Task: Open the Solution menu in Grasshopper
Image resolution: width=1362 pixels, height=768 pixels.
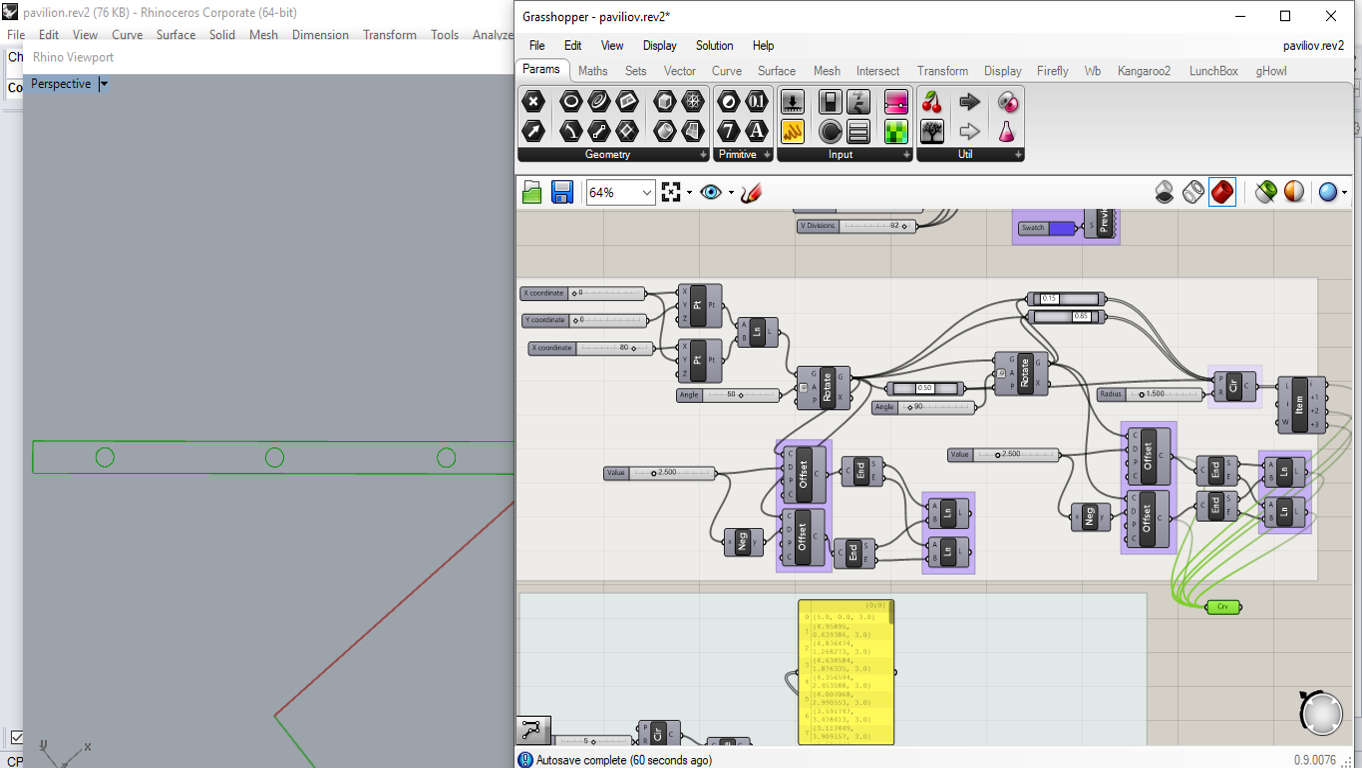Action: pyautogui.click(x=714, y=45)
